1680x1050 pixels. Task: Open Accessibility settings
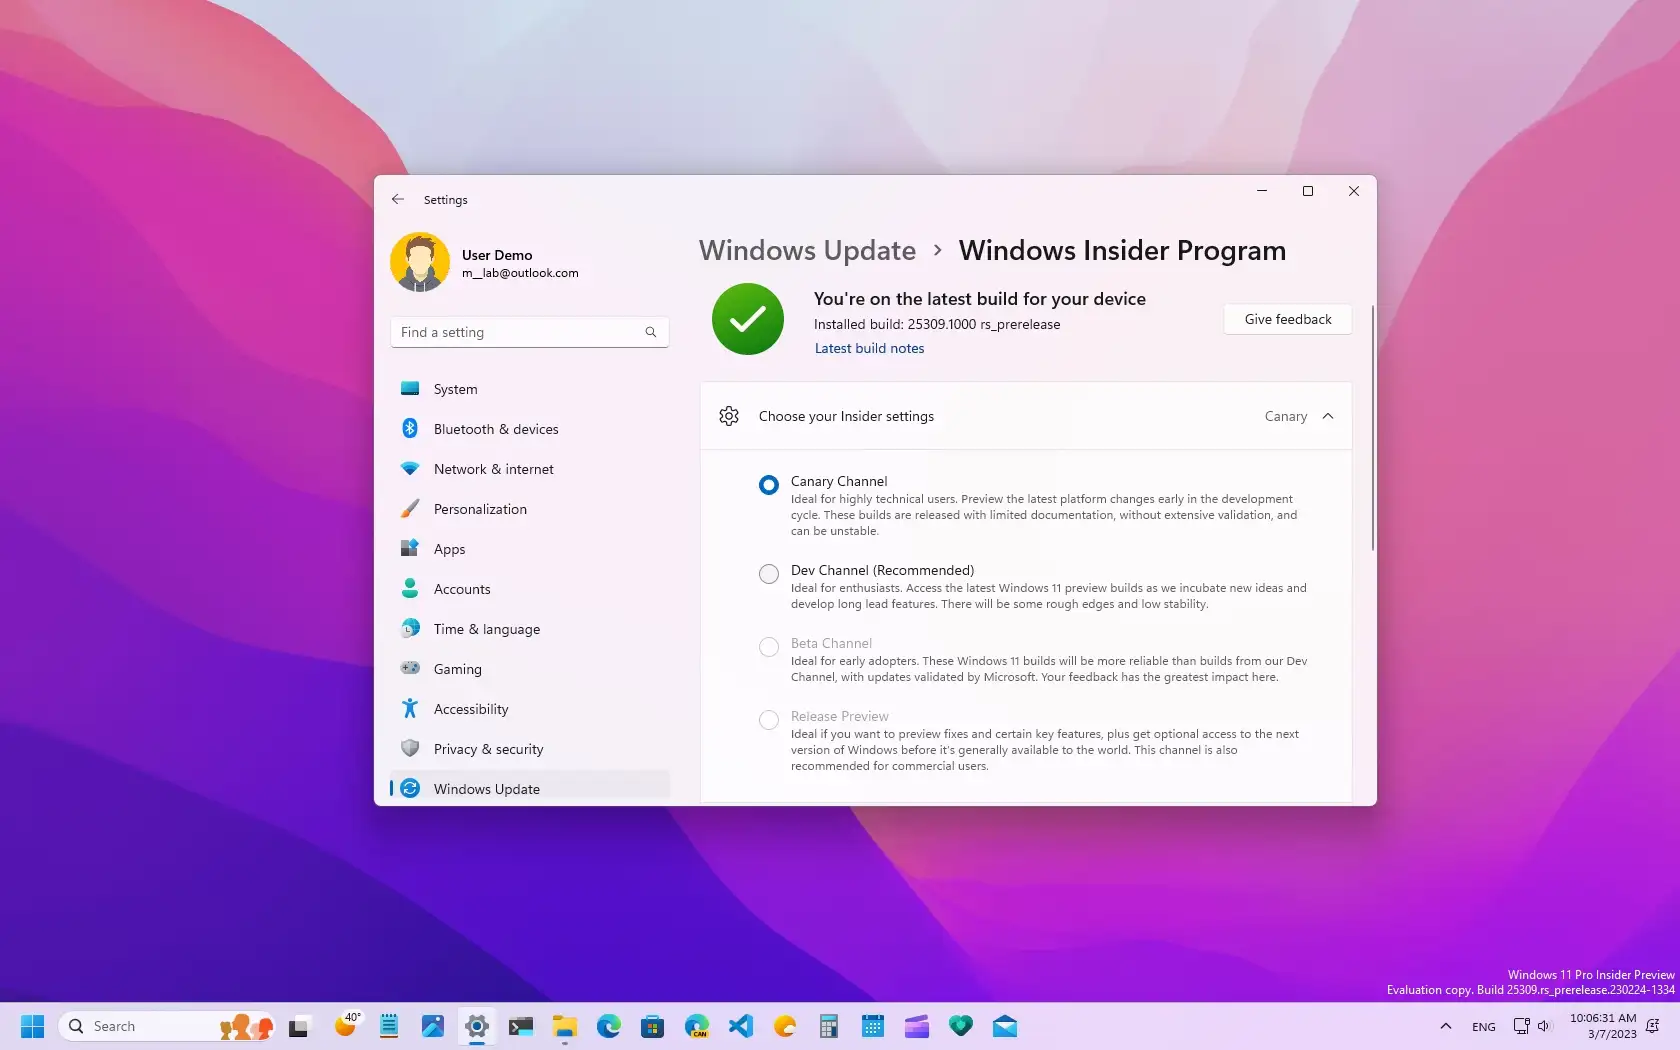pos(530,709)
